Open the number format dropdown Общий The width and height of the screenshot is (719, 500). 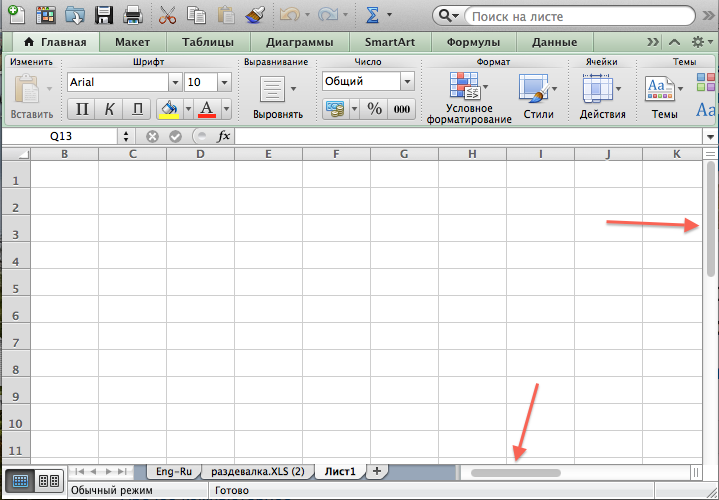[407, 82]
